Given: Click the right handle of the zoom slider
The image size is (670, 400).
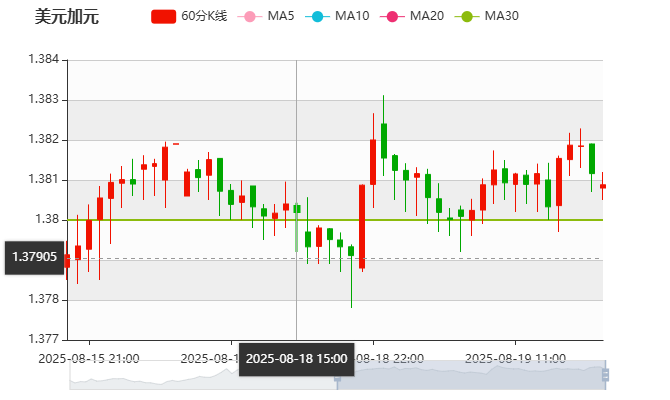Looking at the screenshot, I should coord(605,375).
